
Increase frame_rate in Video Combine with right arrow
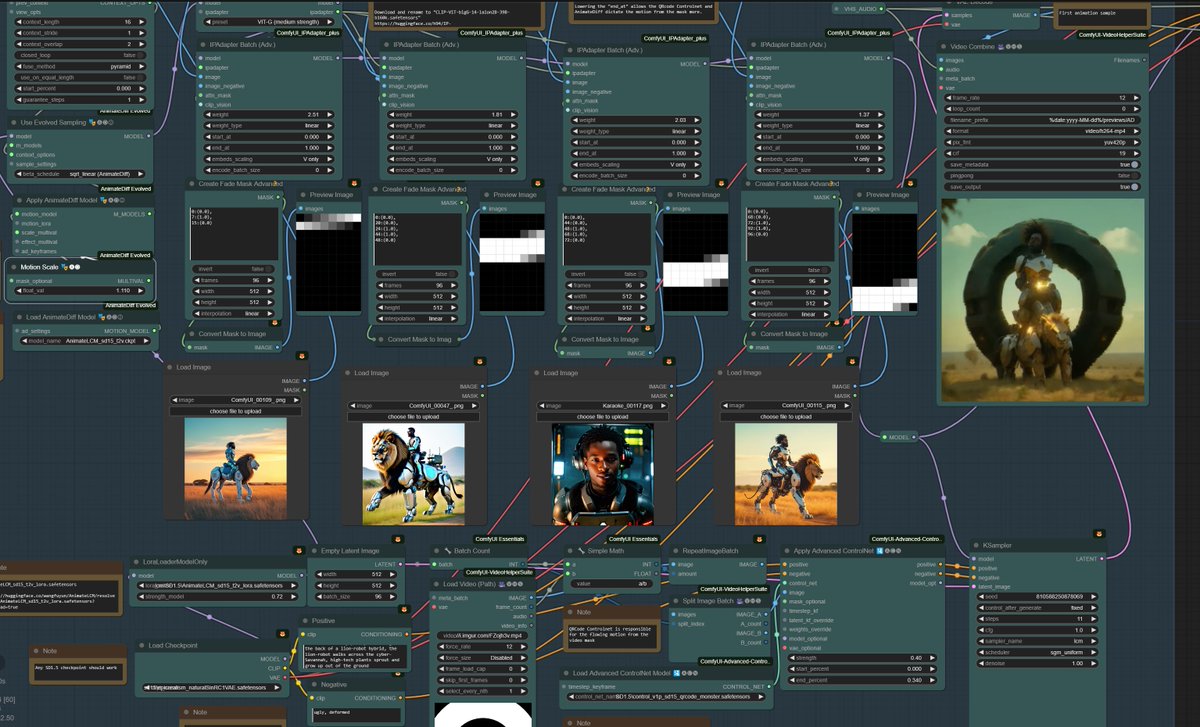click(x=1136, y=98)
